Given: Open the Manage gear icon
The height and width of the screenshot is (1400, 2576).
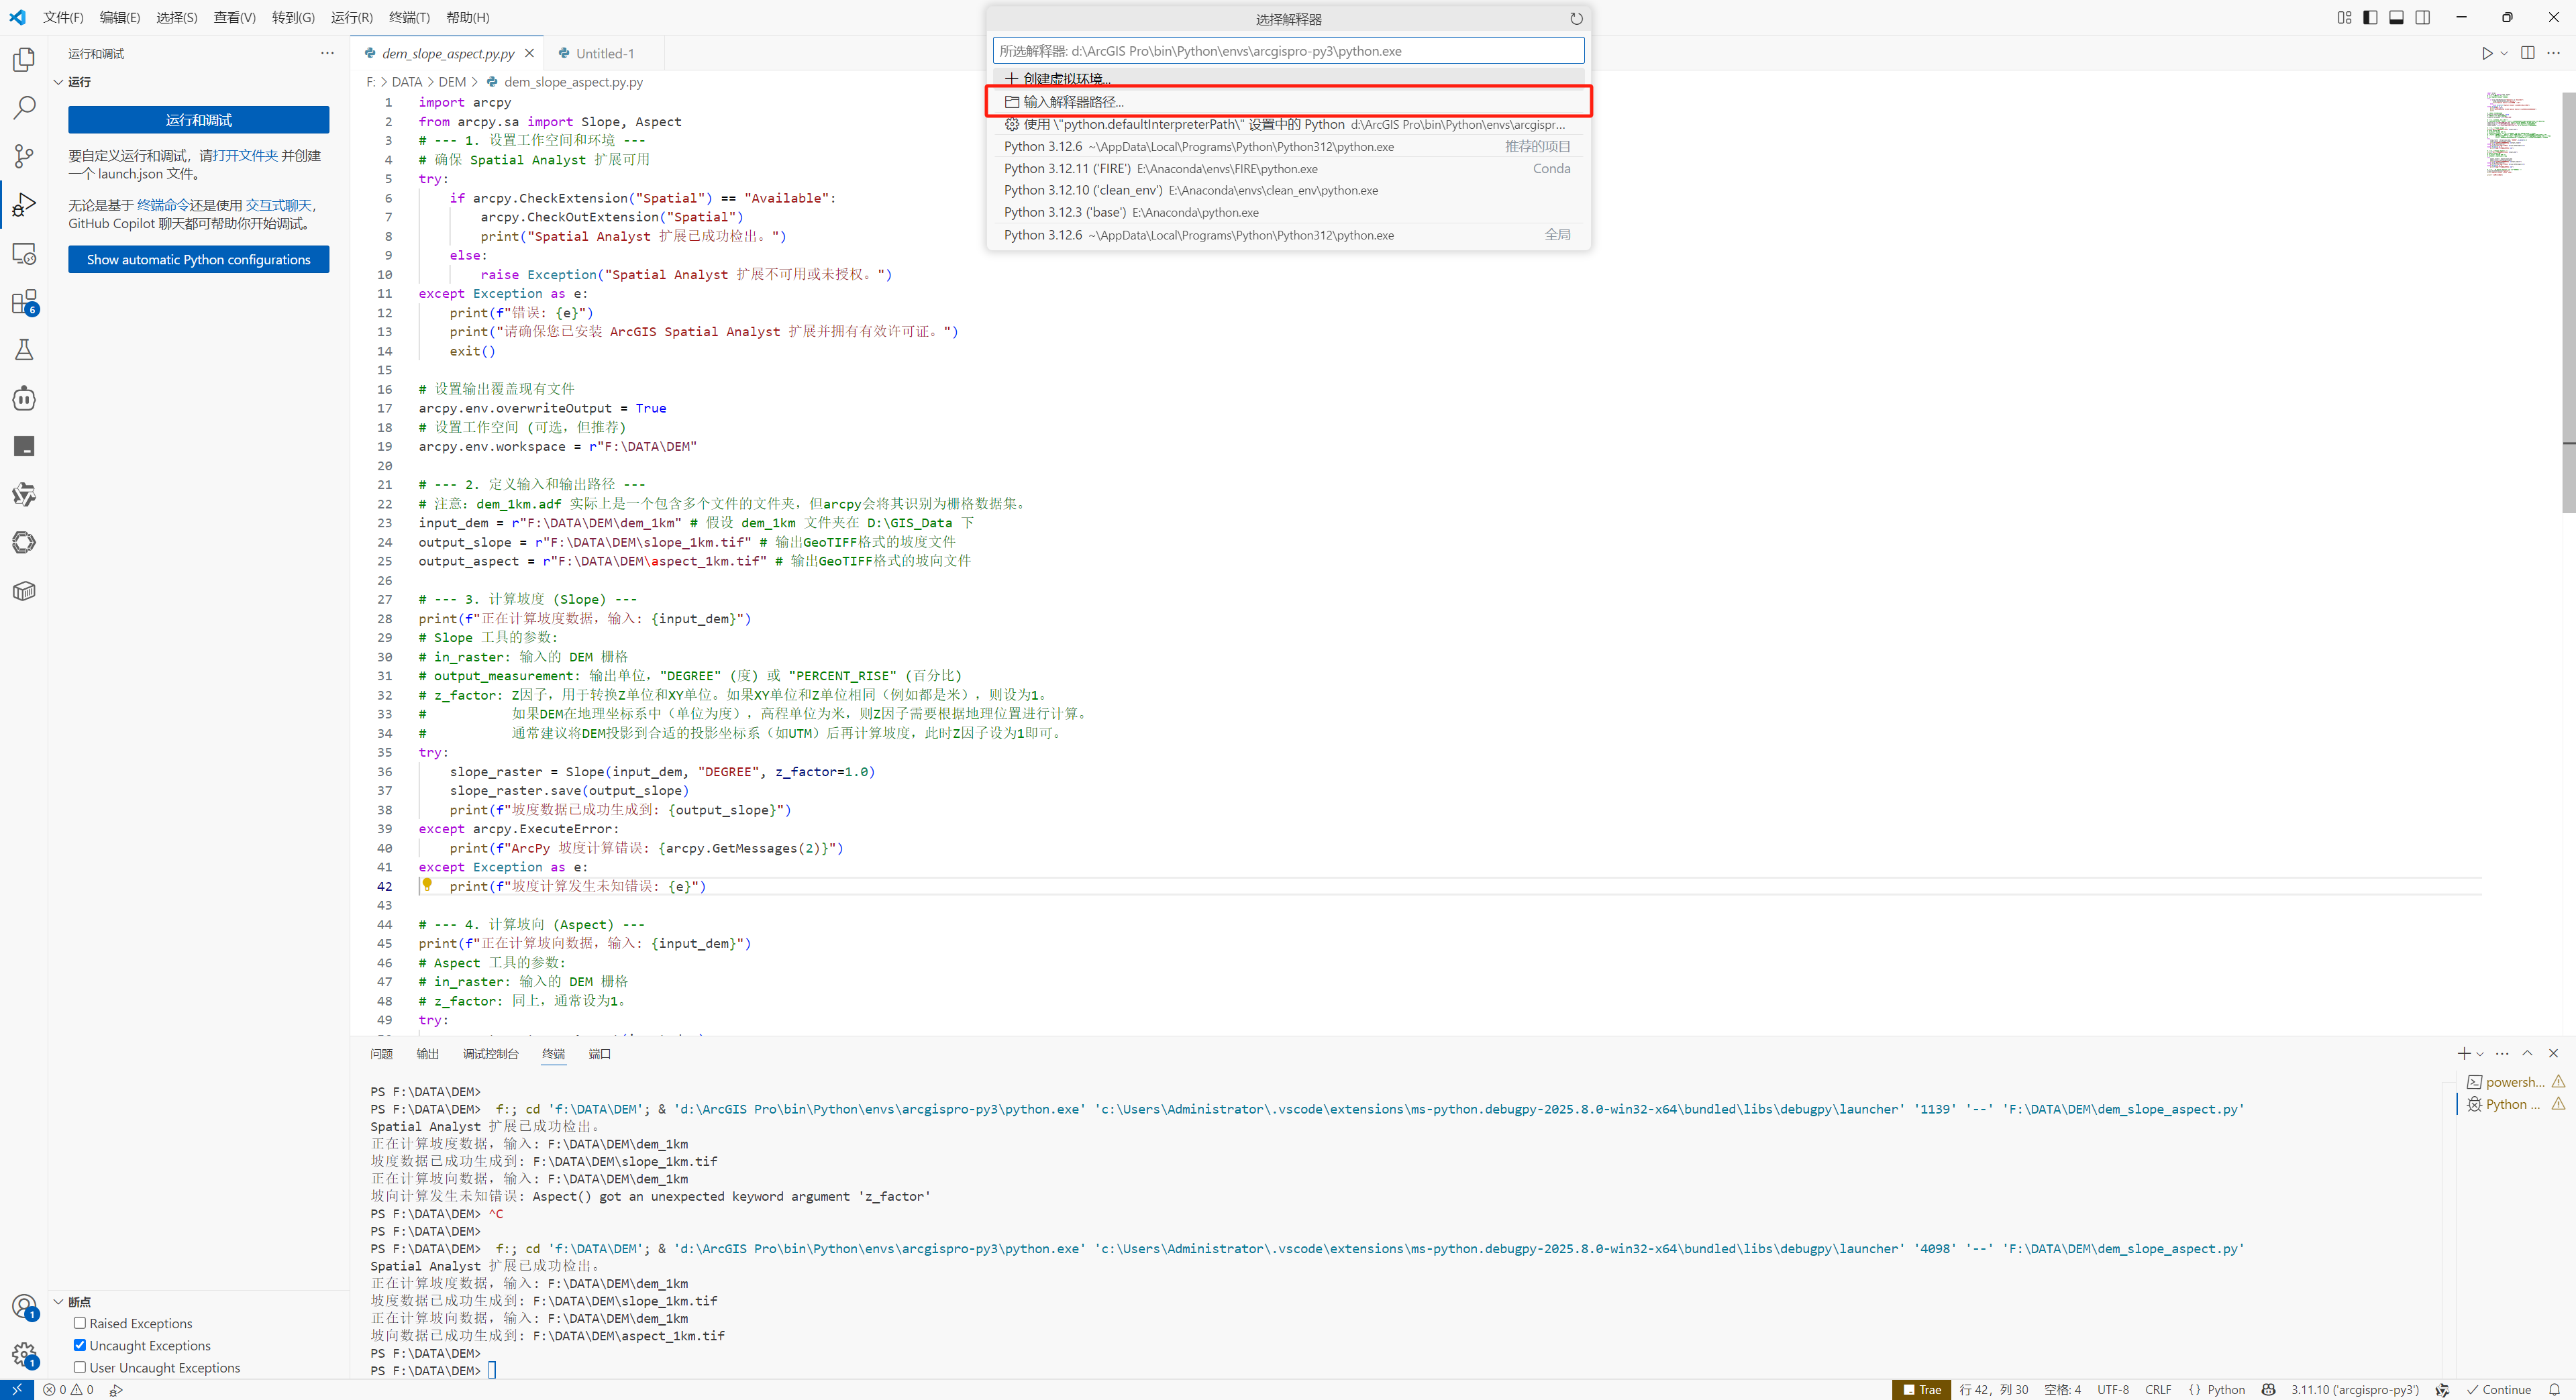Looking at the screenshot, I should (x=24, y=1355).
